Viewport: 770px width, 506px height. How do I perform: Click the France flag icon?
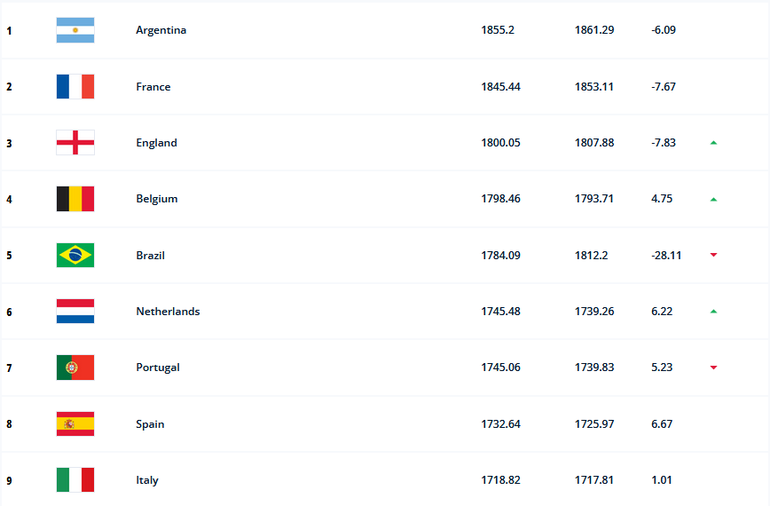click(75, 87)
